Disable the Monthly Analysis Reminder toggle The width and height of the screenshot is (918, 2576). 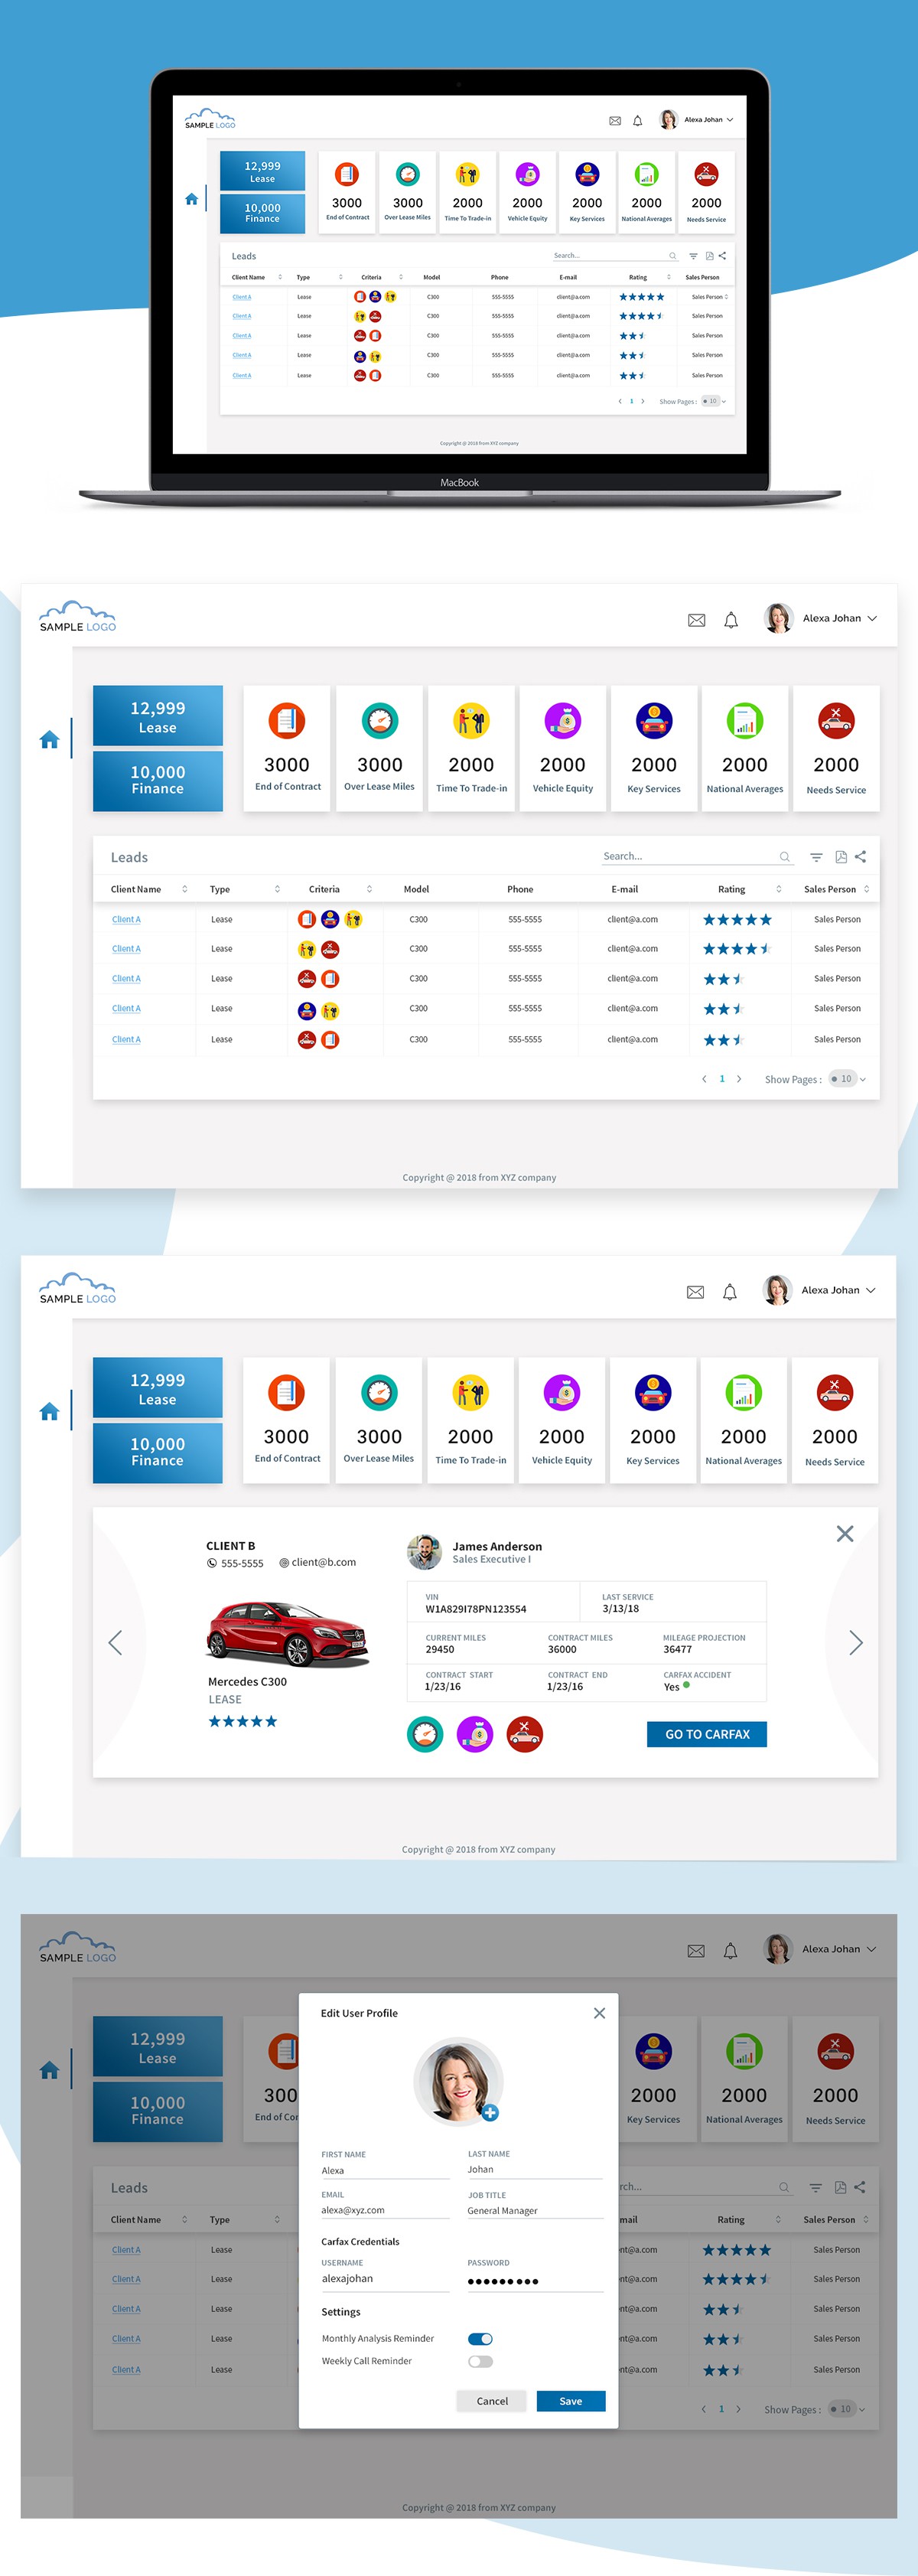point(480,2338)
